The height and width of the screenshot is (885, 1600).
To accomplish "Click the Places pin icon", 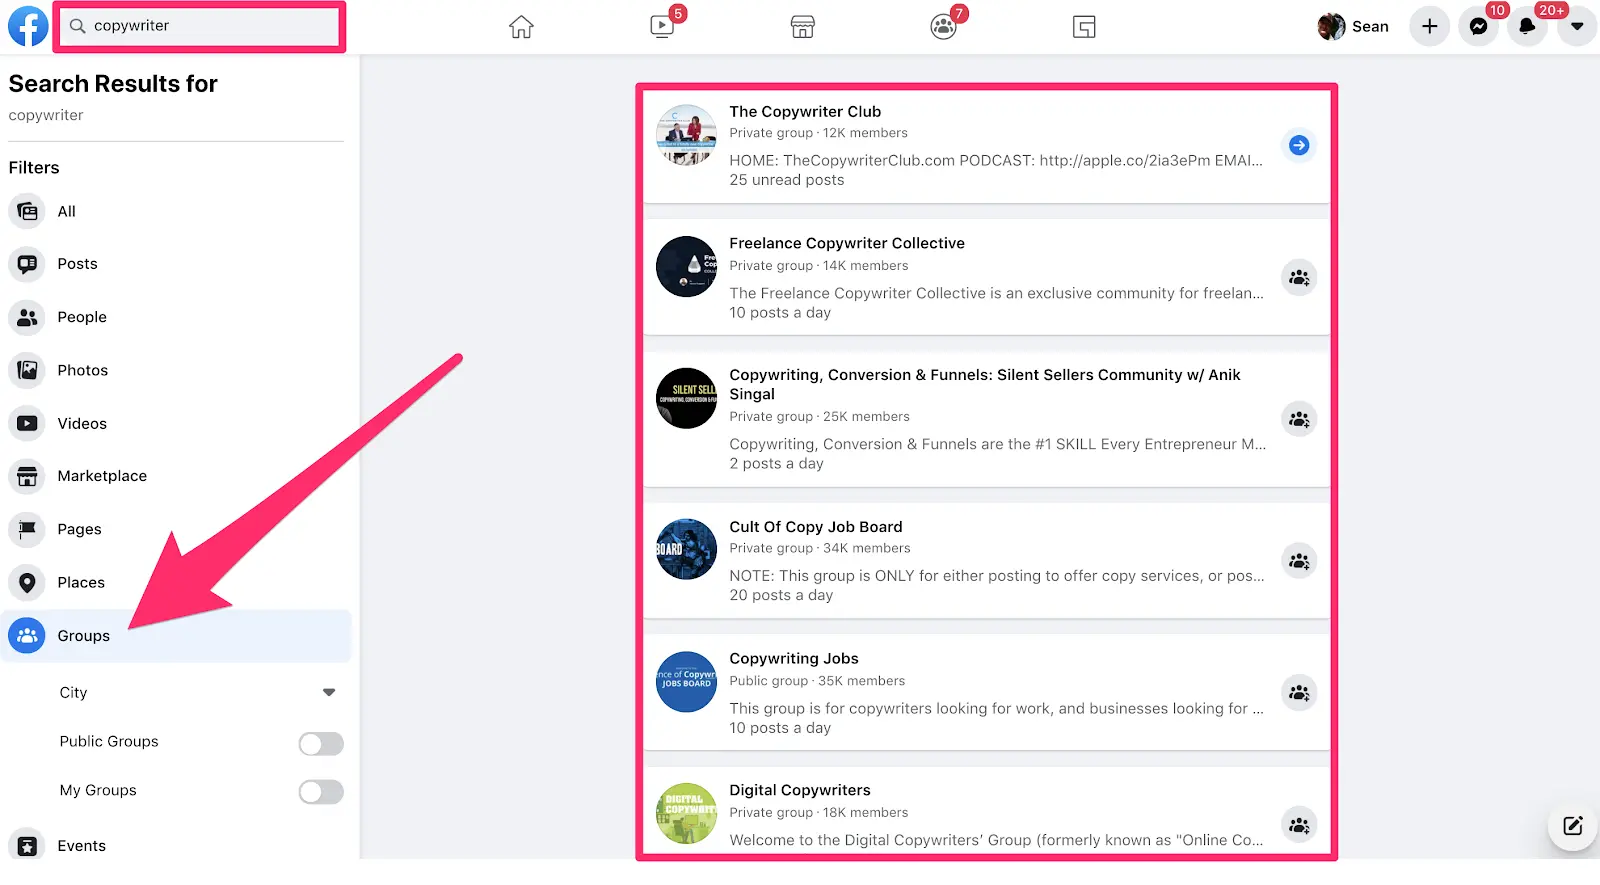I will click(x=27, y=583).
